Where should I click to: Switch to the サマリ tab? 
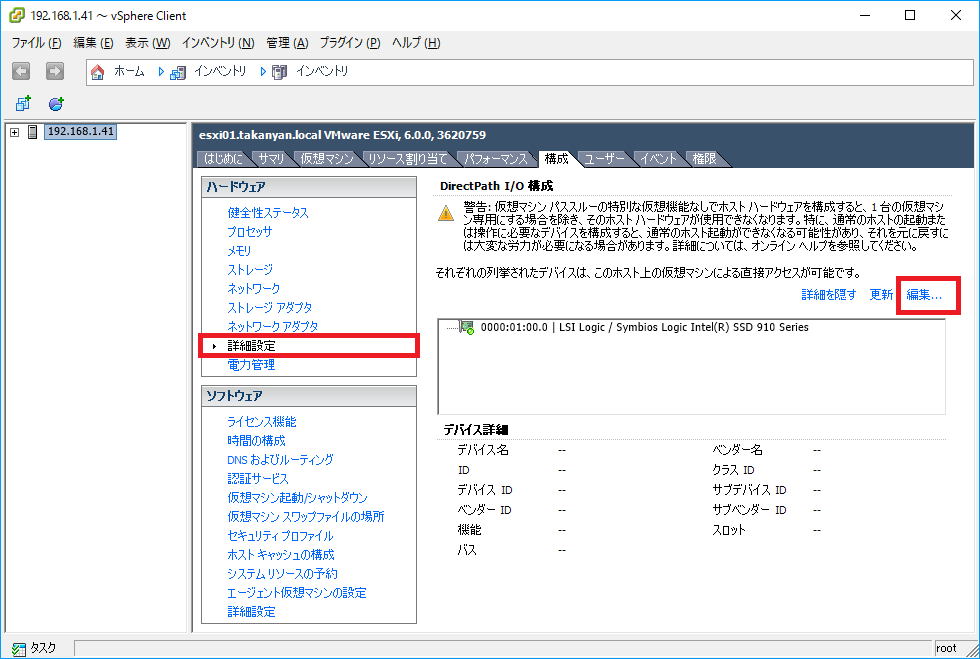tap(271, 159)
